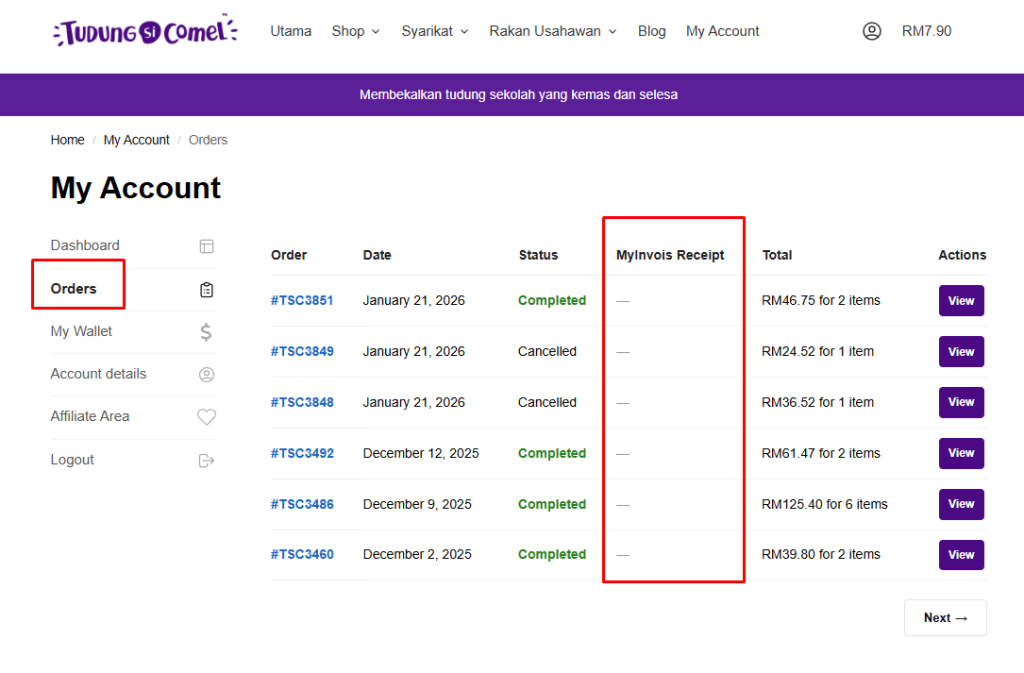The height and width of the screenshot is (673, 1024).
Task: Expand the Rakan Usahawan dropdown menu
Action: [553, 31]
